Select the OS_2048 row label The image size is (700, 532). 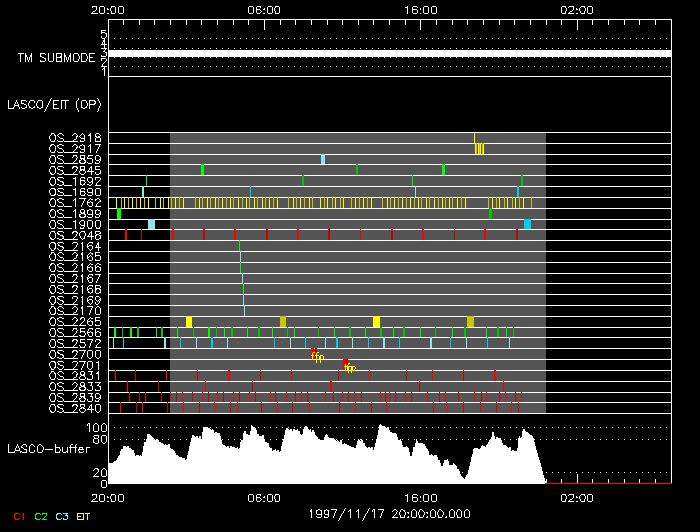(75, 235)
